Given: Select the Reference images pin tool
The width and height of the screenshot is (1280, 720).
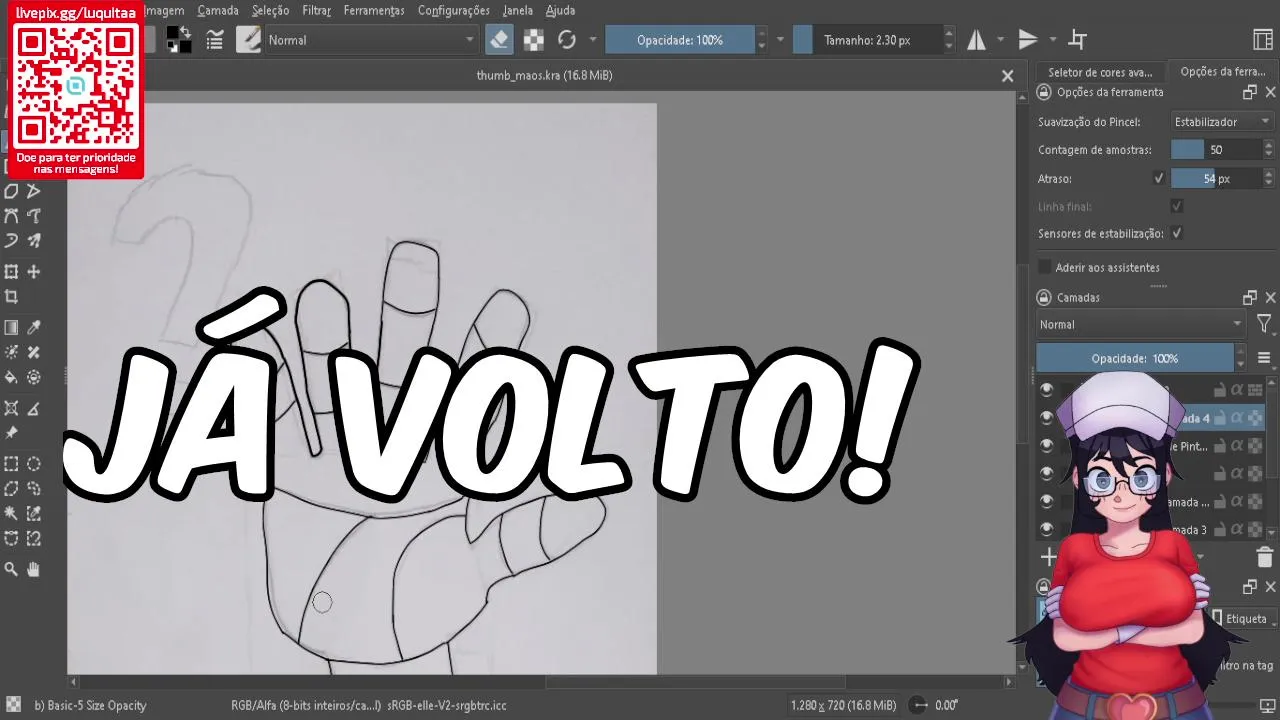Looking at the screenshot, I should [x=11, y=434].
